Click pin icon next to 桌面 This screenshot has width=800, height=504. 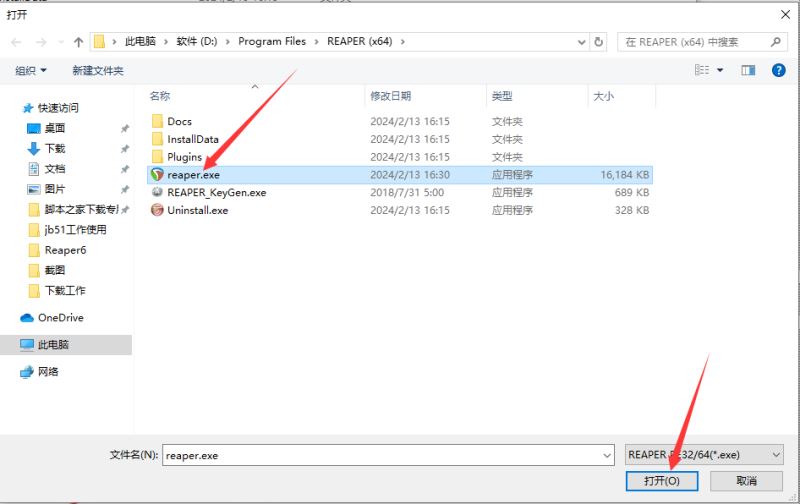pyautogui.click(x=124, y=129)
